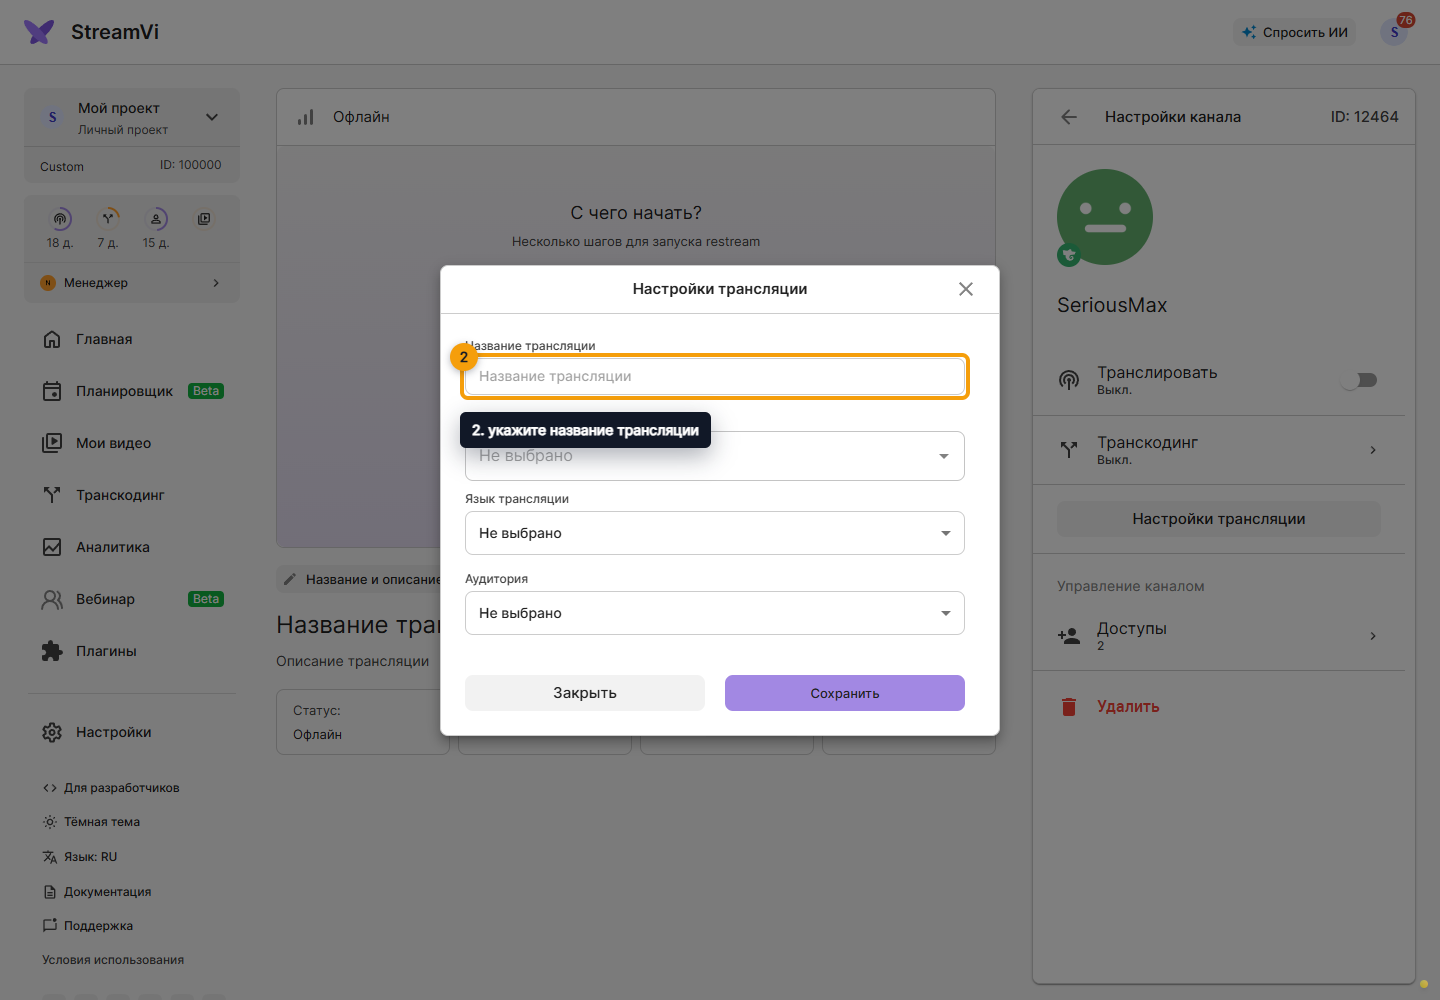Screen dimensions: 1440x1000
Task: Open Документация via its document icon
Action: (50, 892)
